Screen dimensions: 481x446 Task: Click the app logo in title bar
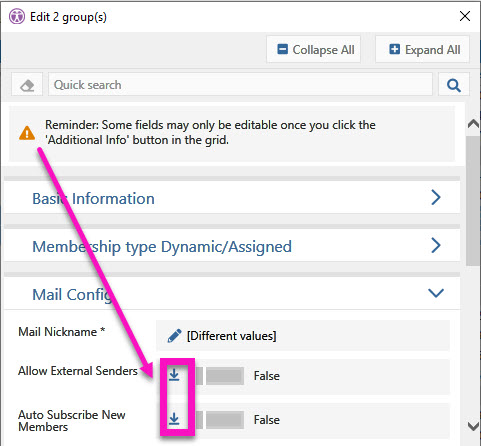[17, 16]
